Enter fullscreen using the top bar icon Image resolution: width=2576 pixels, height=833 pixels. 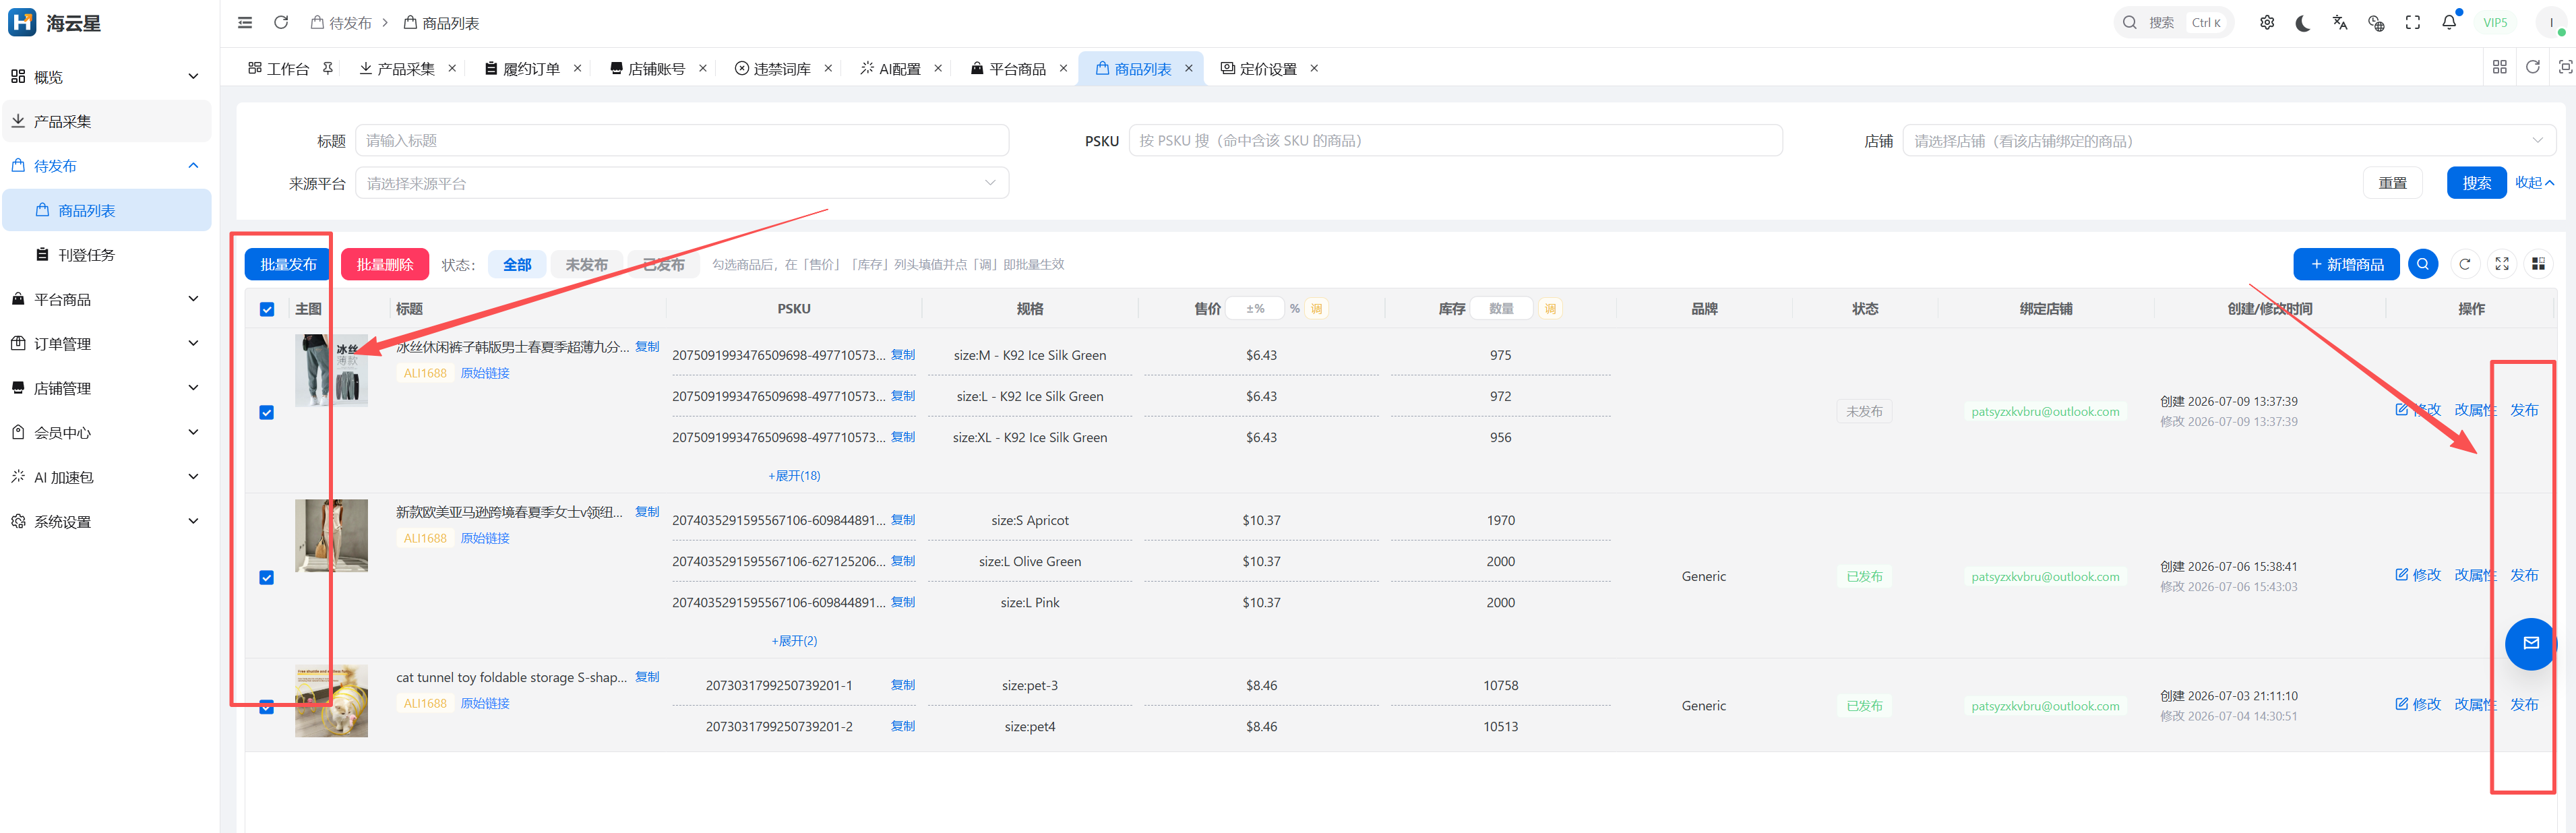tap(2413, 23)
